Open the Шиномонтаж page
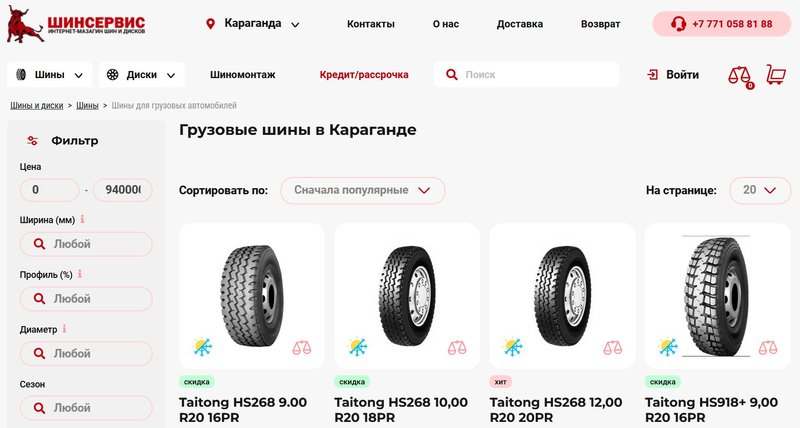 click(243, 75)
